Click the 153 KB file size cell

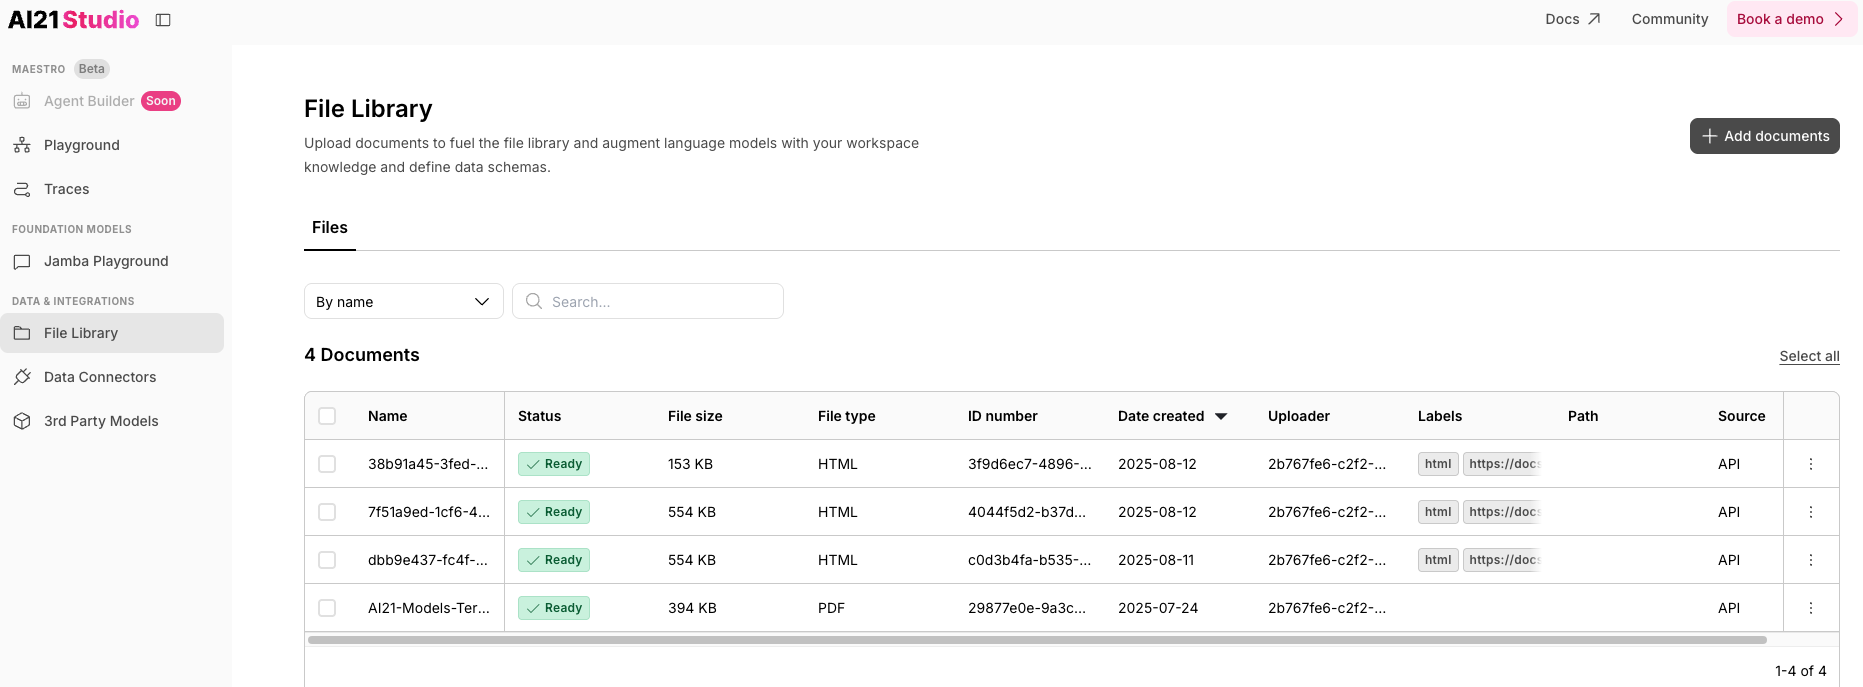point(690,464)
